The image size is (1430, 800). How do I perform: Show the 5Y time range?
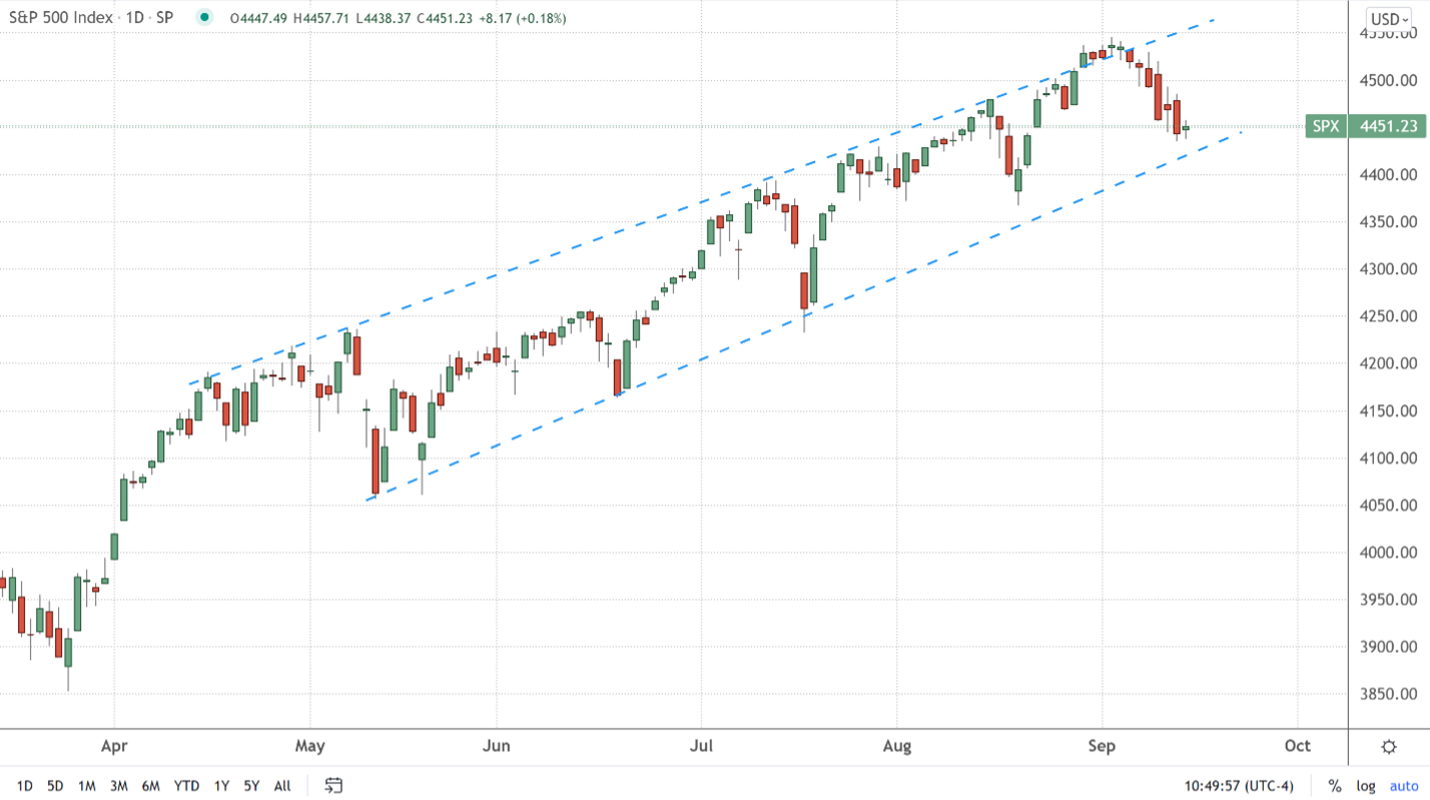tap(253, 785)
